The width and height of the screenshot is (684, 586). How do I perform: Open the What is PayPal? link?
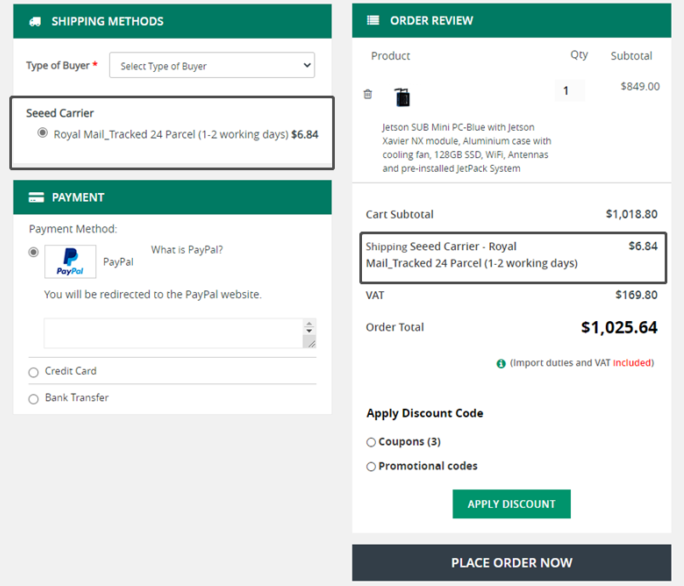(187, 250)
